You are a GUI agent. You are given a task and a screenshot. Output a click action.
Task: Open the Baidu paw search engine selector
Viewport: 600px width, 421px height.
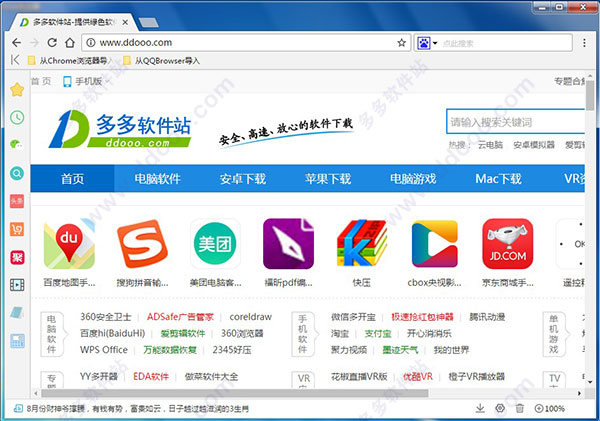[427, 43]
